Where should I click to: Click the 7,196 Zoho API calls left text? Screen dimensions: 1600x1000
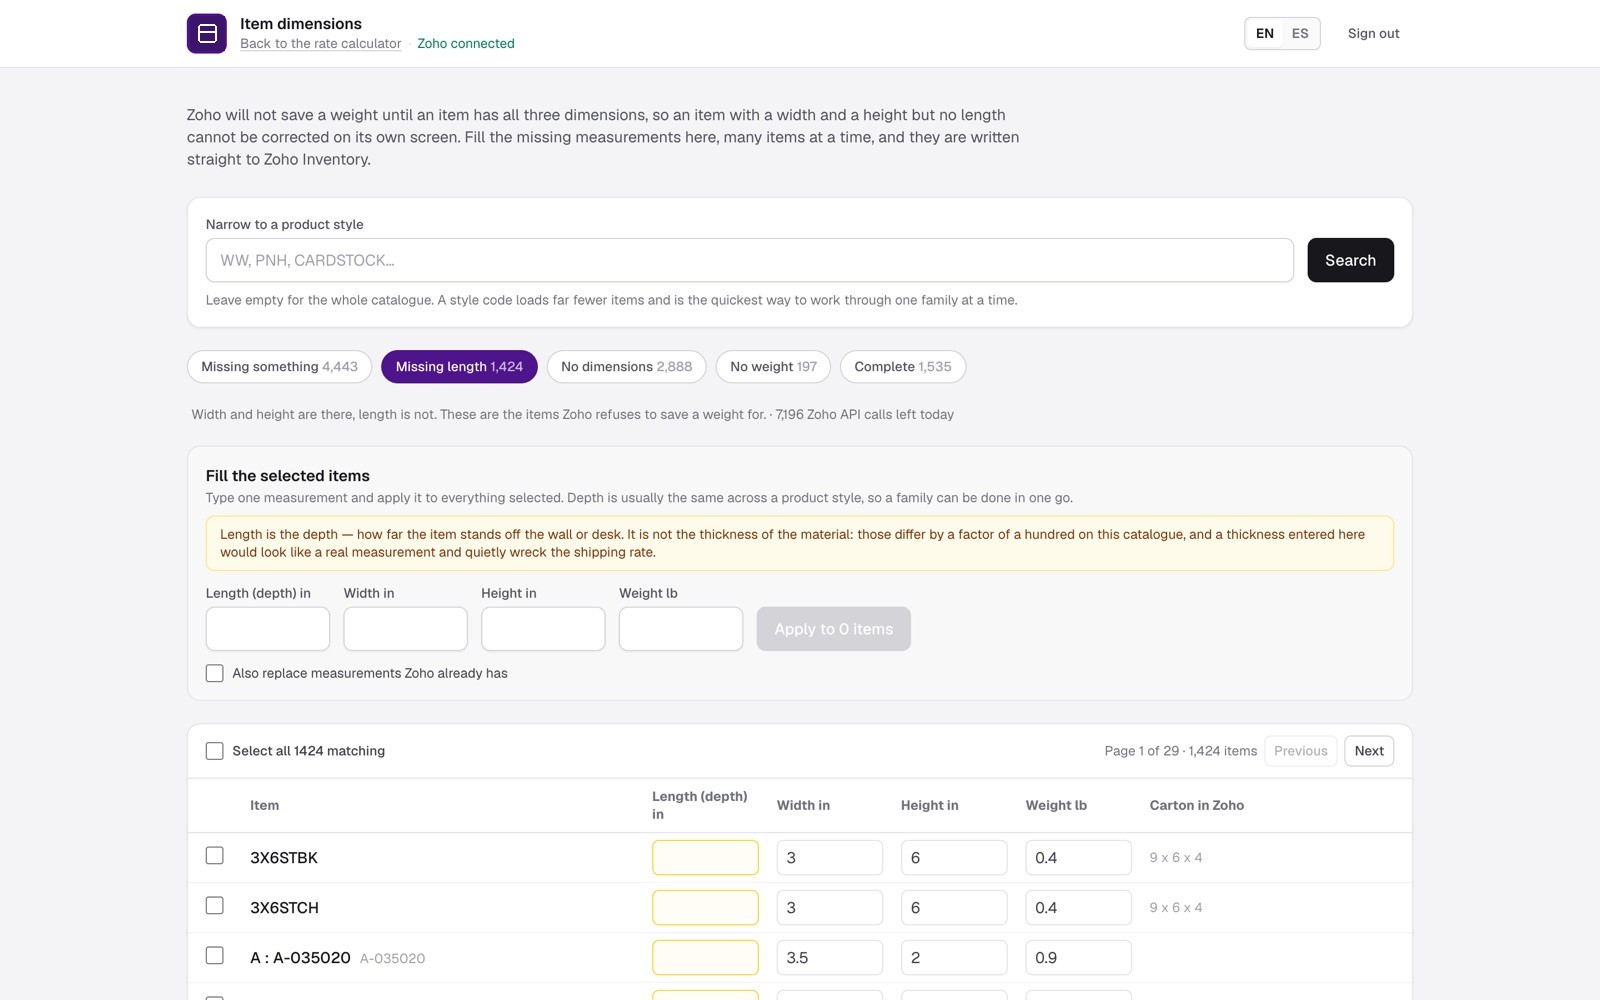[x=865, y=414]
